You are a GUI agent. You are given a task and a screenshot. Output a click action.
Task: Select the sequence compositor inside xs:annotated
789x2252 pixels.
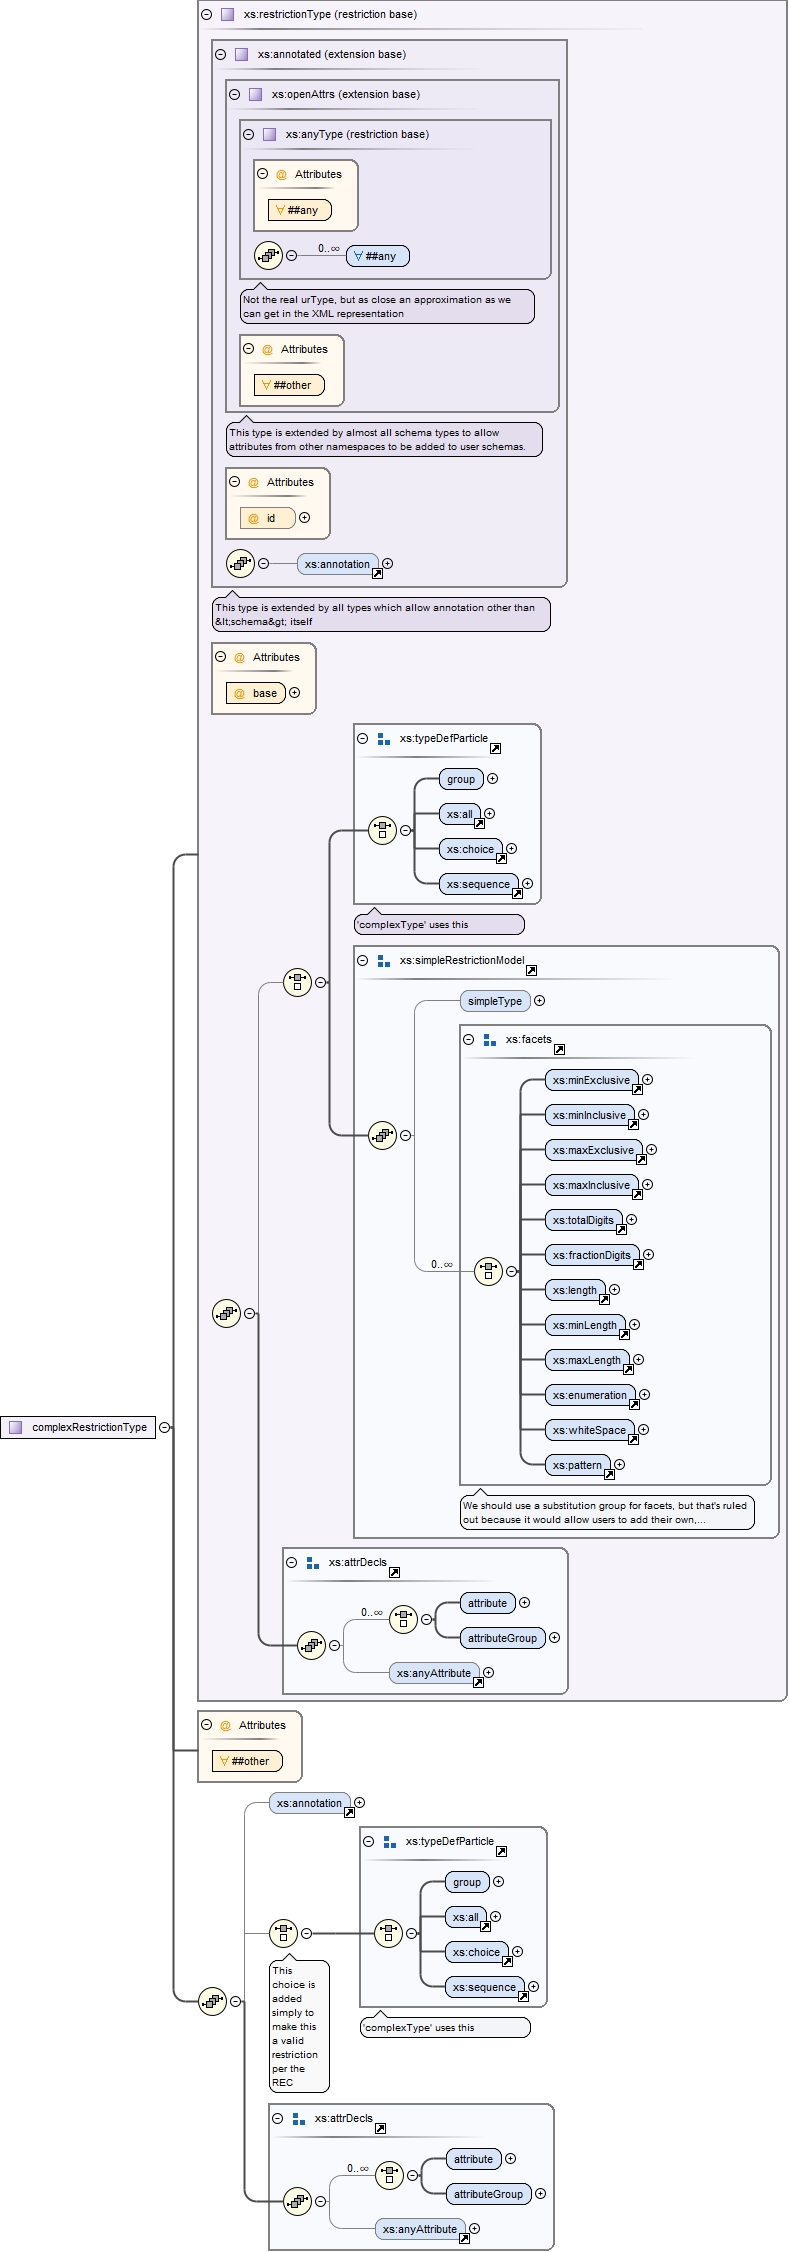(x=240, y=563)
